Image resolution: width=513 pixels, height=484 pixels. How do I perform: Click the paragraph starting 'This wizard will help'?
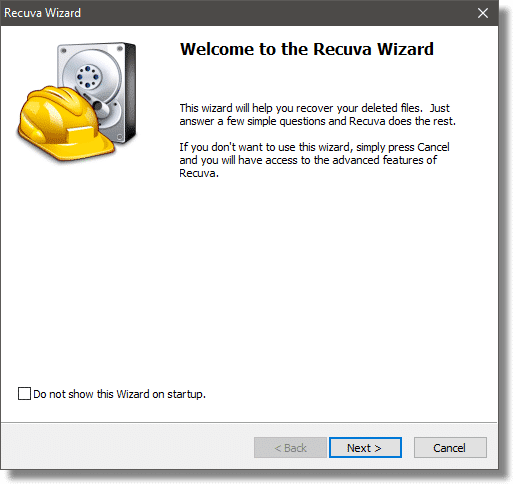(318, 114)
